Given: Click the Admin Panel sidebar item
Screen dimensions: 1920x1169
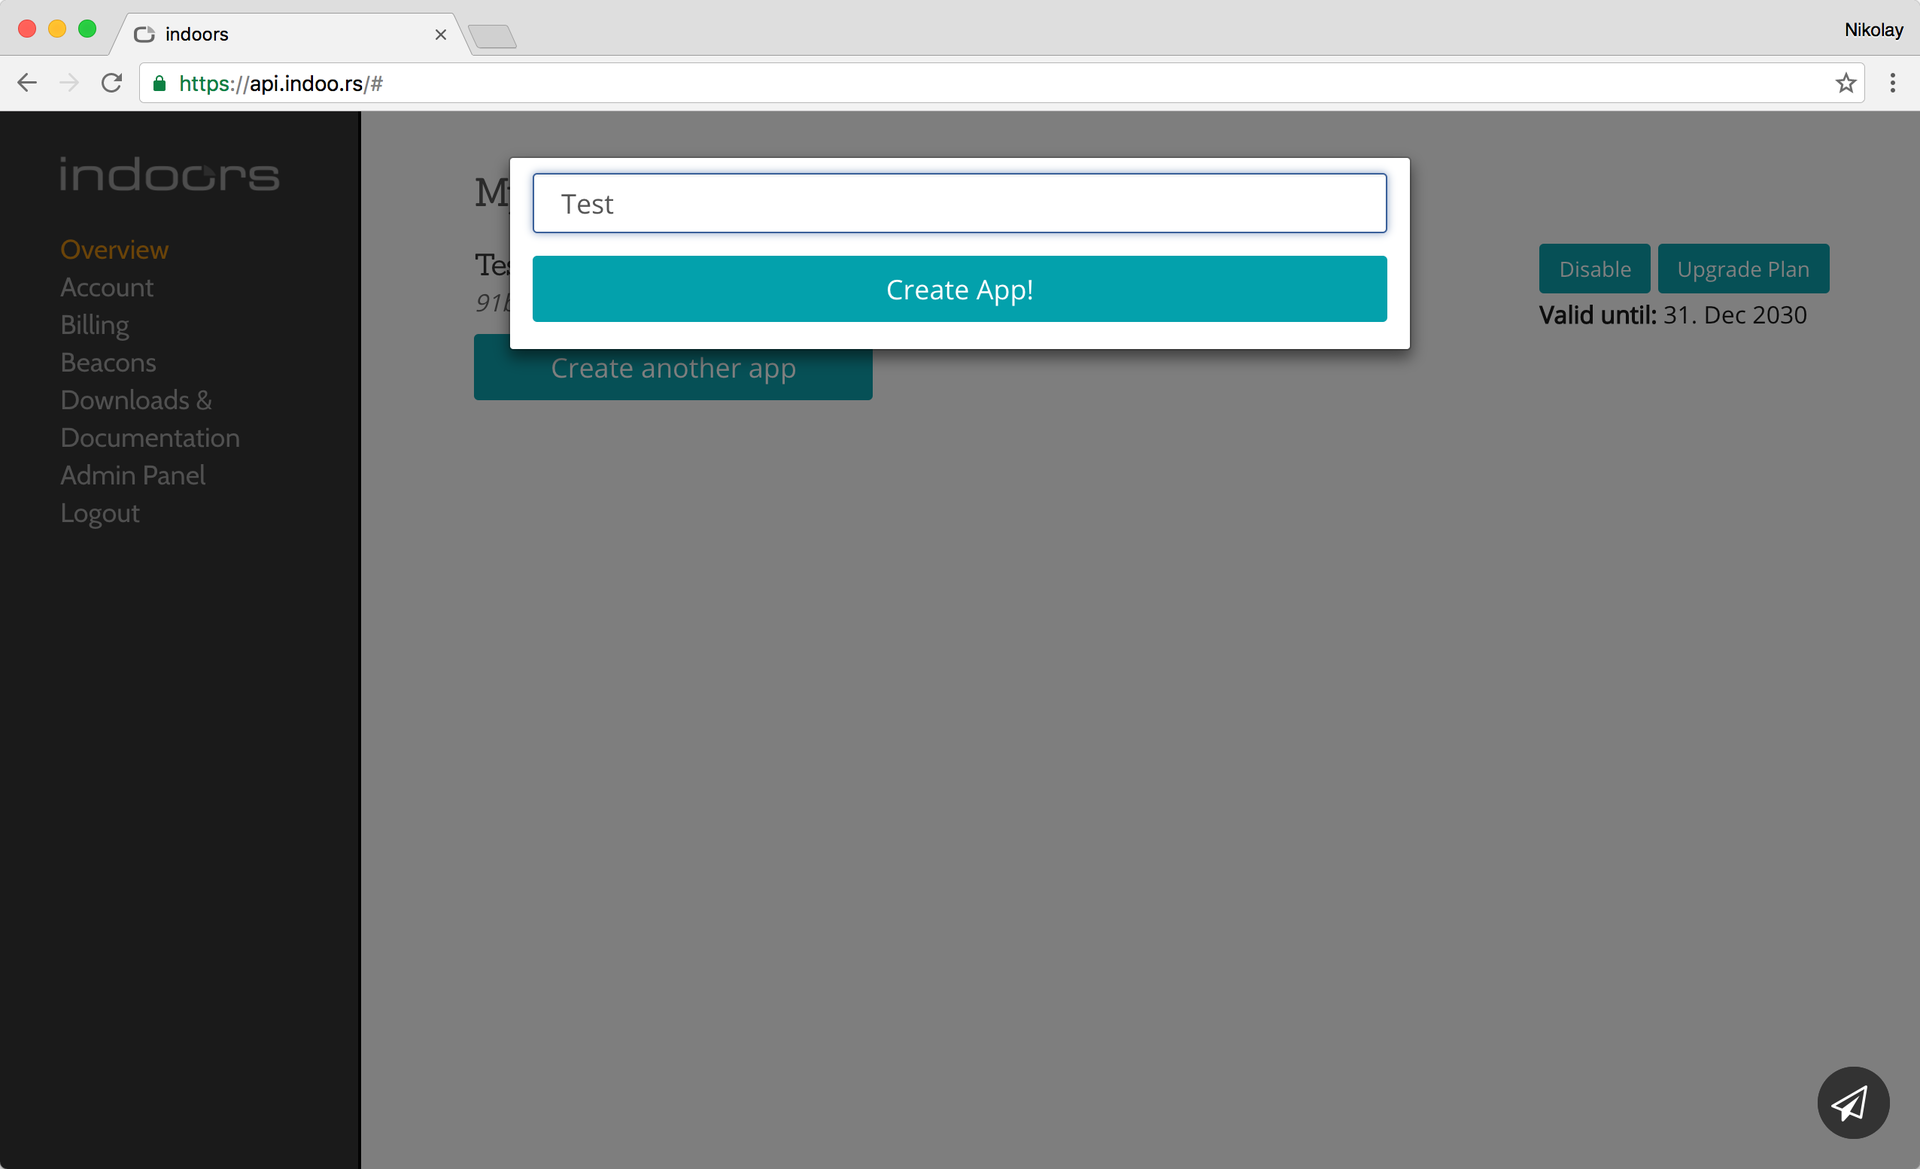Looking at the screenshot, I should pyautogui.click(x=133, y=475).
